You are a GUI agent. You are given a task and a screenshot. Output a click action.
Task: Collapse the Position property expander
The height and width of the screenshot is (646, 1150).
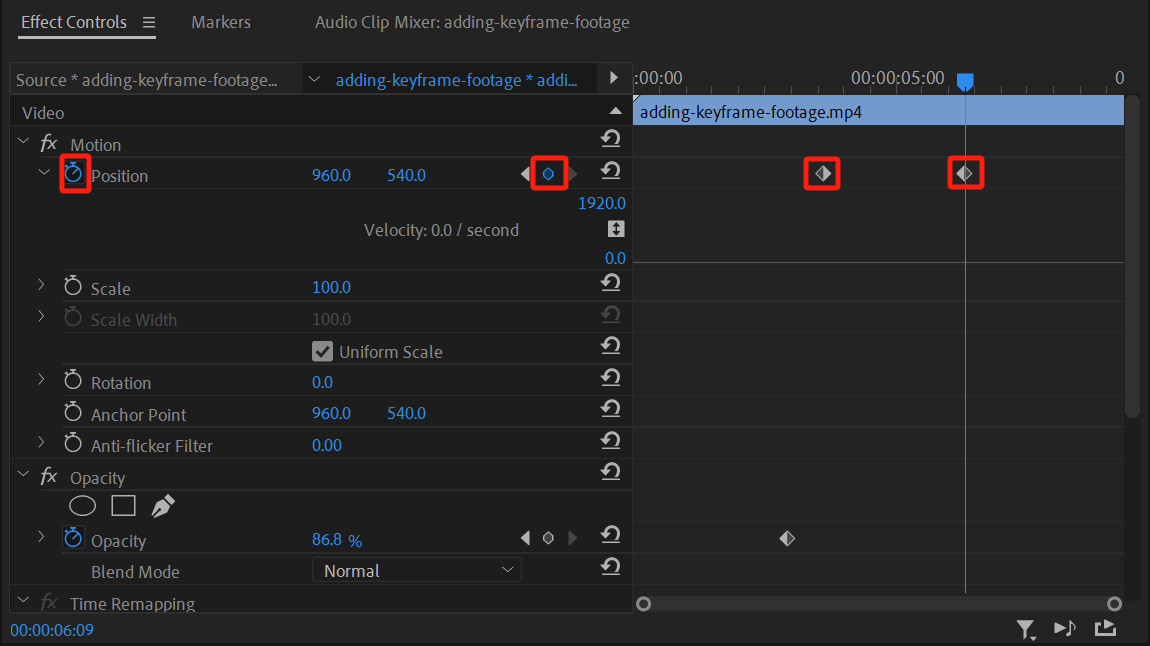click(43, 172)
